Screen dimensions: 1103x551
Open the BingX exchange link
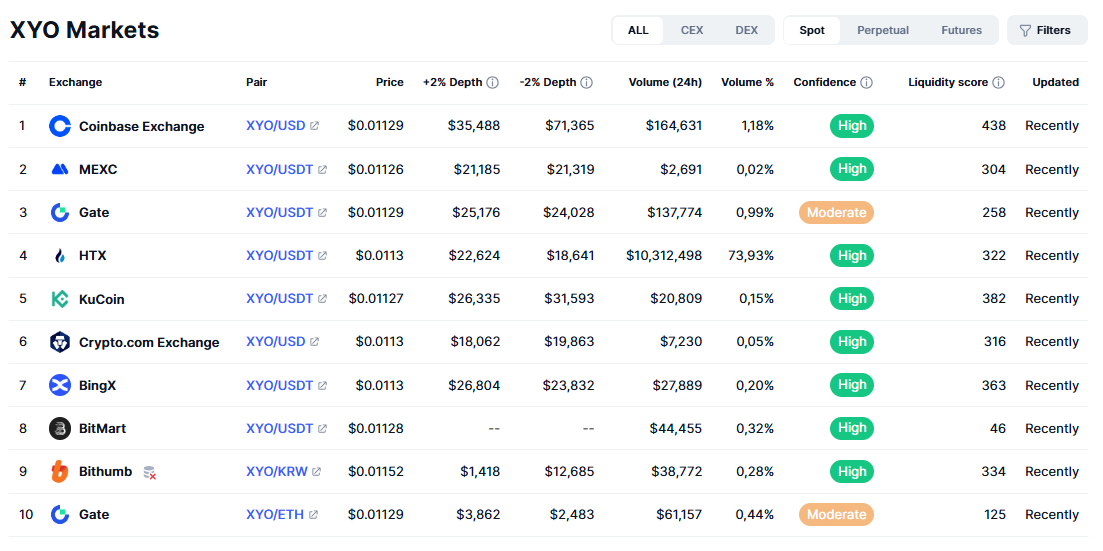tap(97, 386)
